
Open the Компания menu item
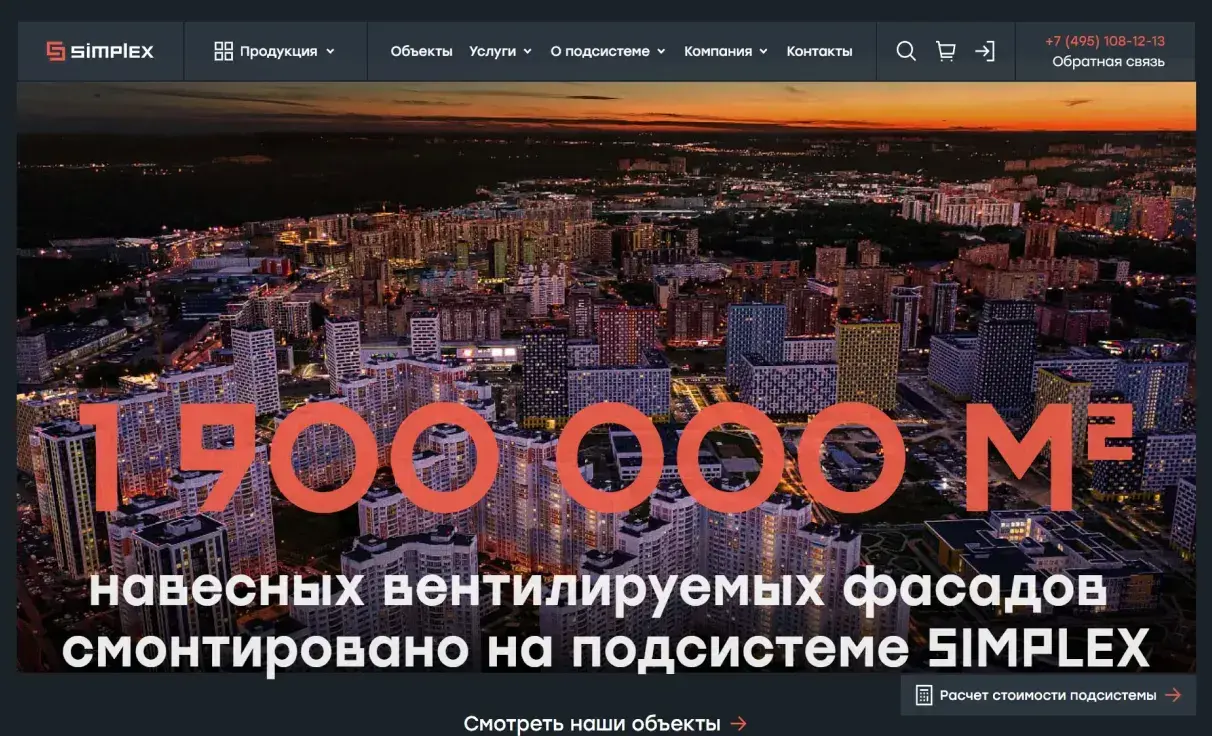pos(718,51)
